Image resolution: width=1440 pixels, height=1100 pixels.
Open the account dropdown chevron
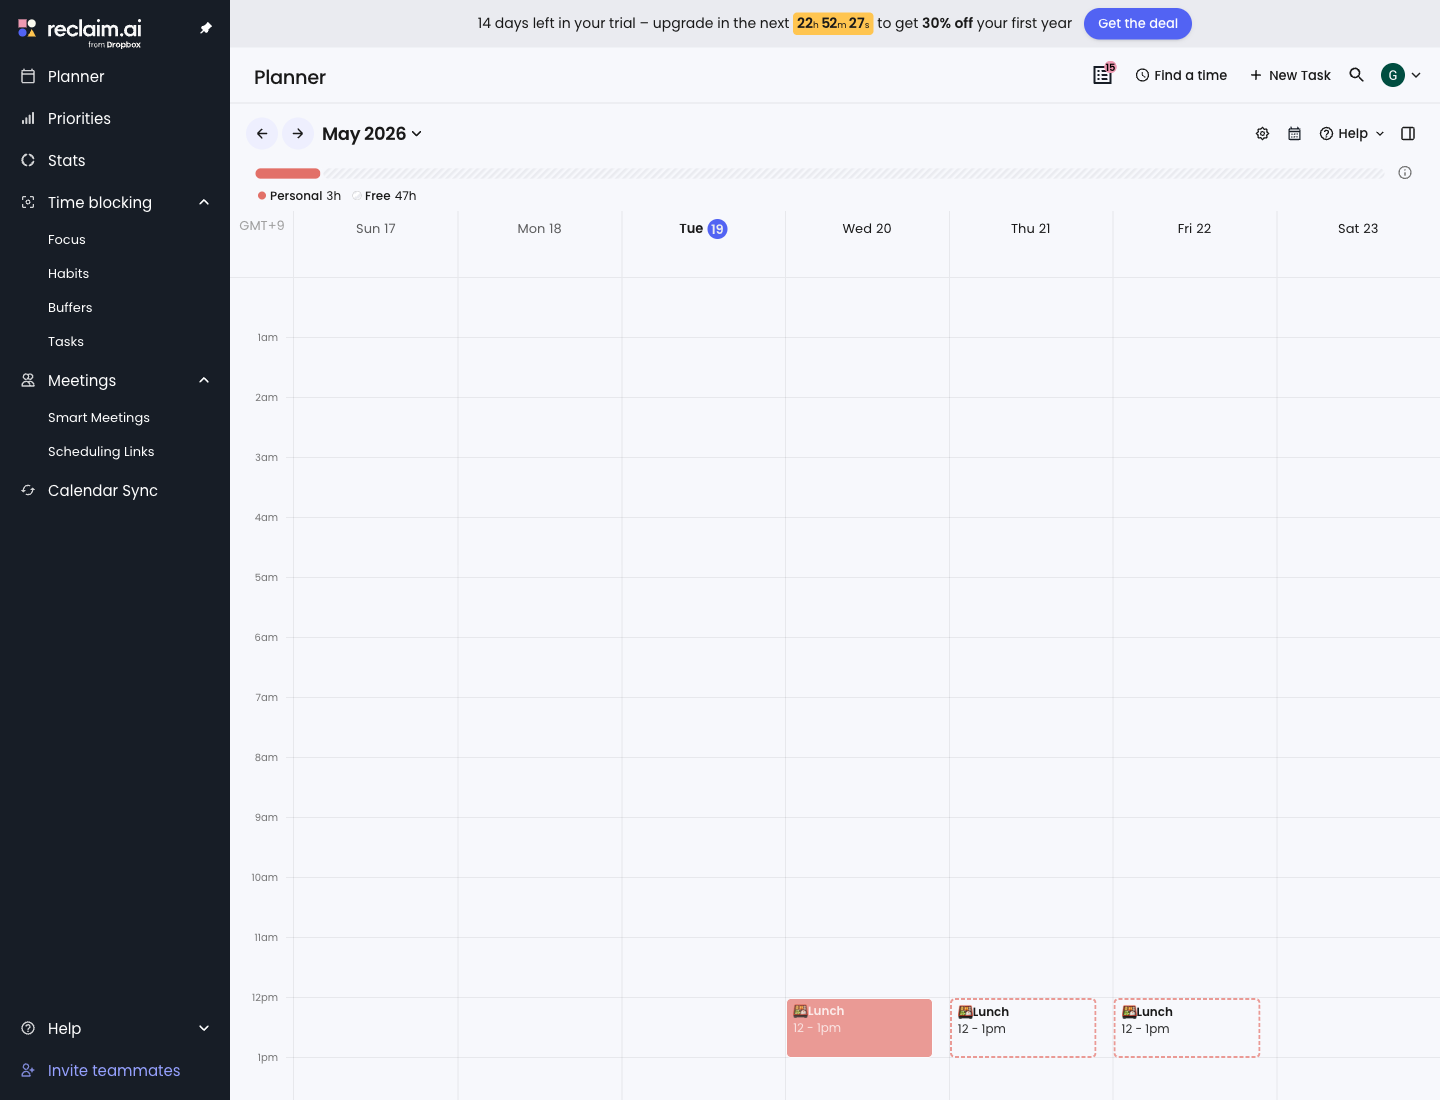1416,75
